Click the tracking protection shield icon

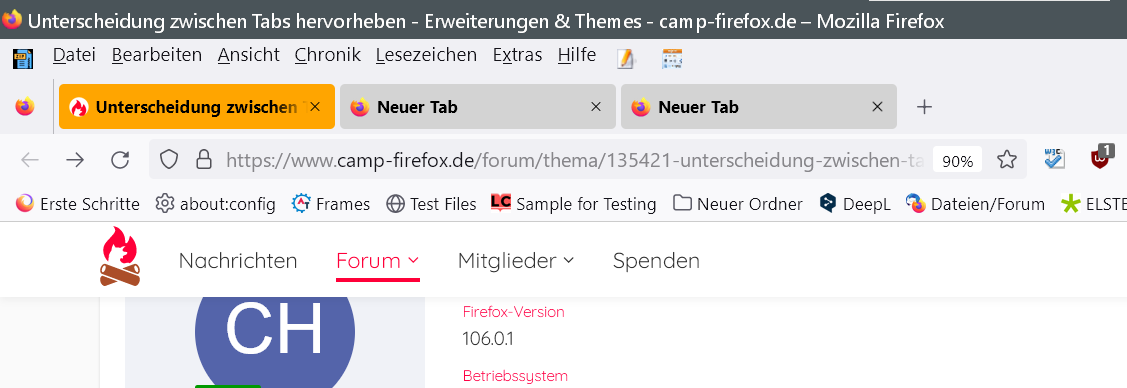click(168, 160)
